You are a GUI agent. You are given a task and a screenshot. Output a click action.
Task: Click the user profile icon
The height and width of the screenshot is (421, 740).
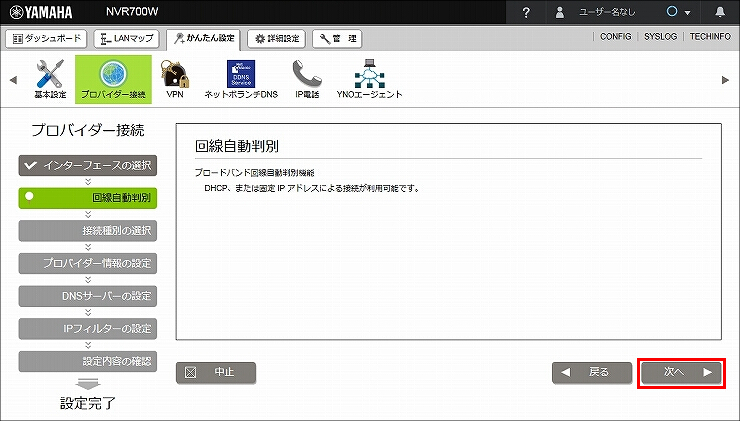tap(560, 12)
